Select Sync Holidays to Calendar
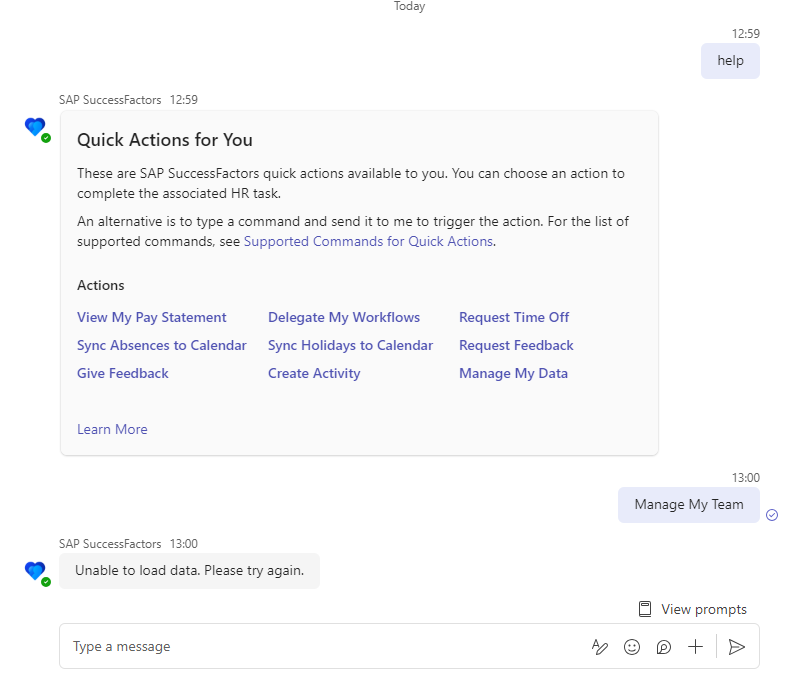 click(x=350, y=346)
